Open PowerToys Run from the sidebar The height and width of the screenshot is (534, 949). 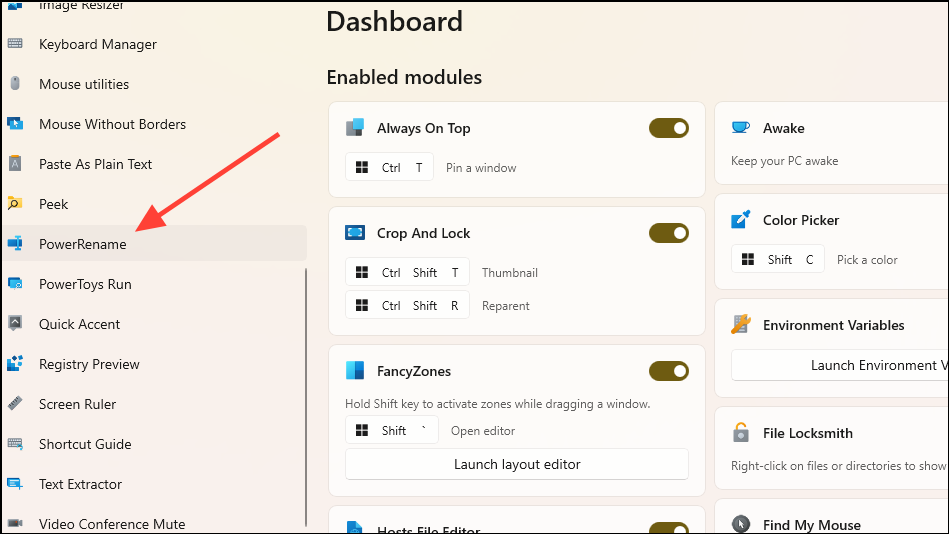(154, 283)
